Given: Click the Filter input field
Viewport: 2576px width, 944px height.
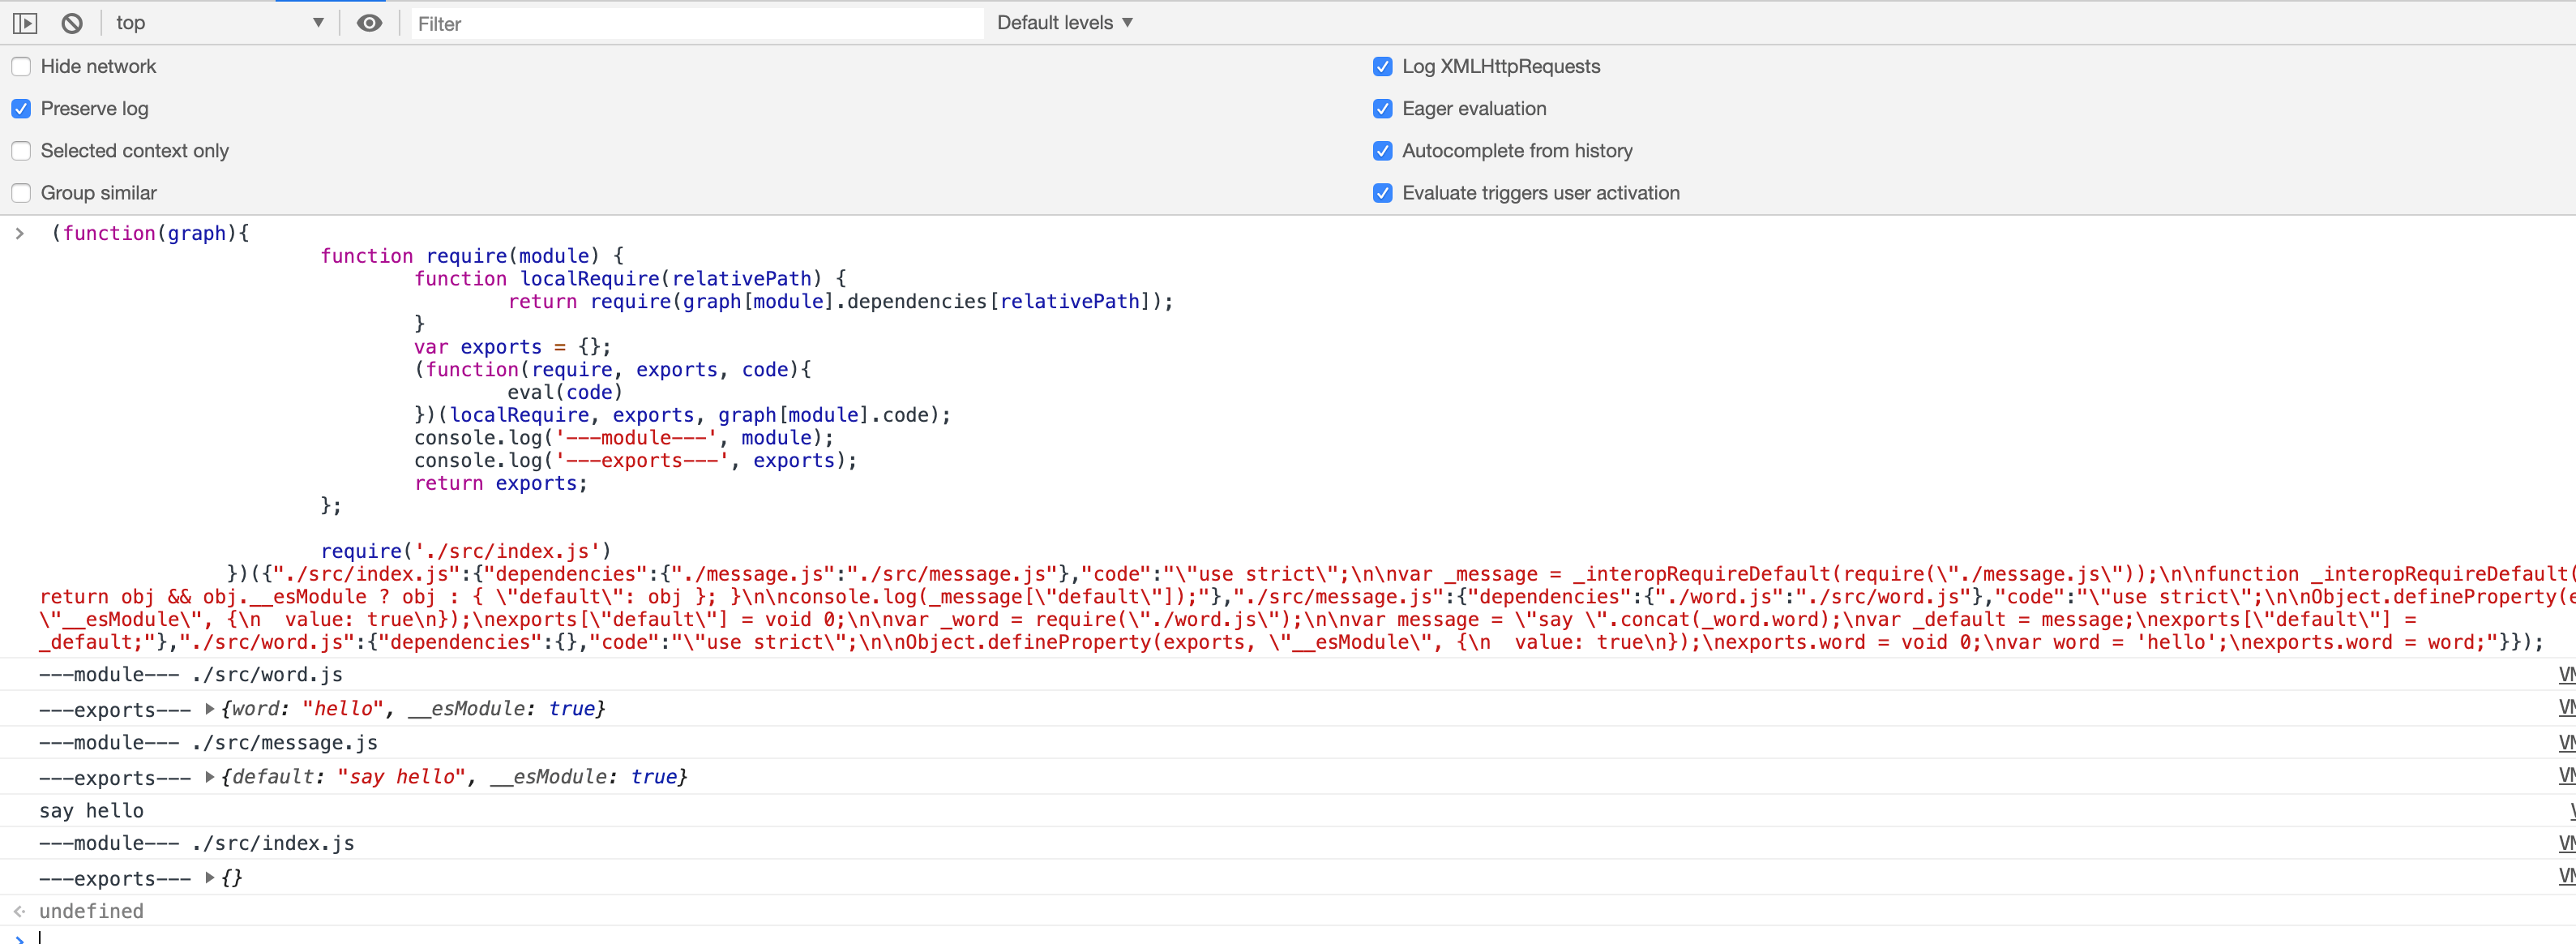Looking at the screenshot, I should click(x=697, y=23).
